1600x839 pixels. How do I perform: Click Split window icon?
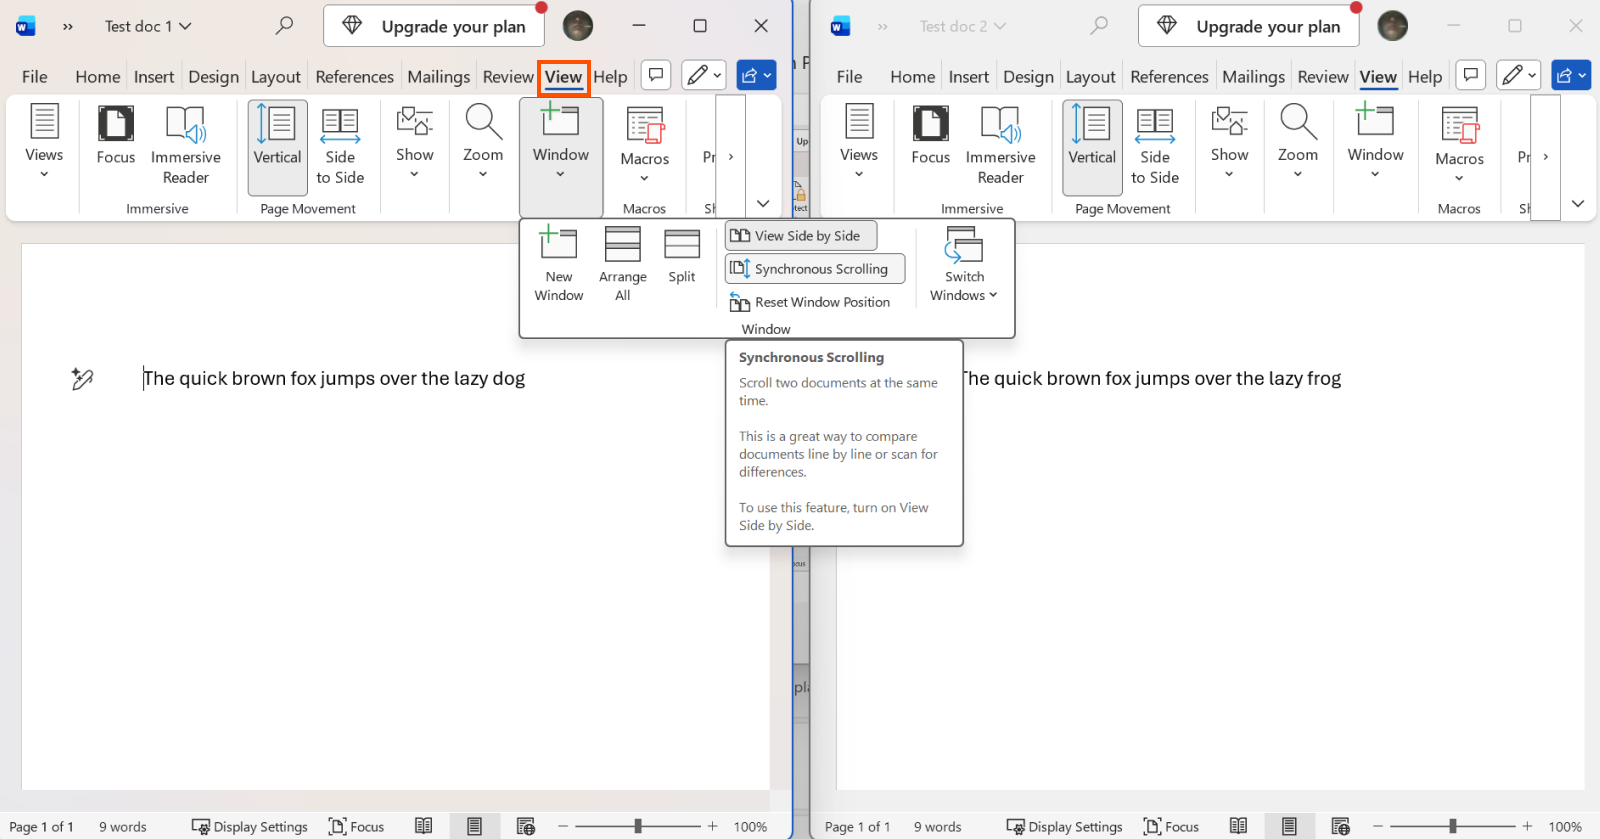tap(682, 257)
